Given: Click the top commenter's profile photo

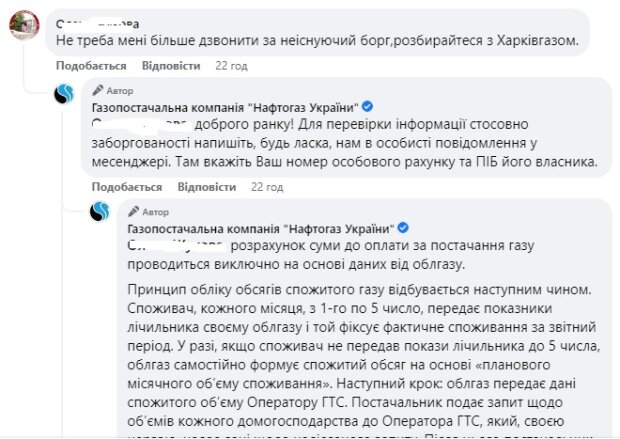Looking at the screenshot, I should click(23, 25).
